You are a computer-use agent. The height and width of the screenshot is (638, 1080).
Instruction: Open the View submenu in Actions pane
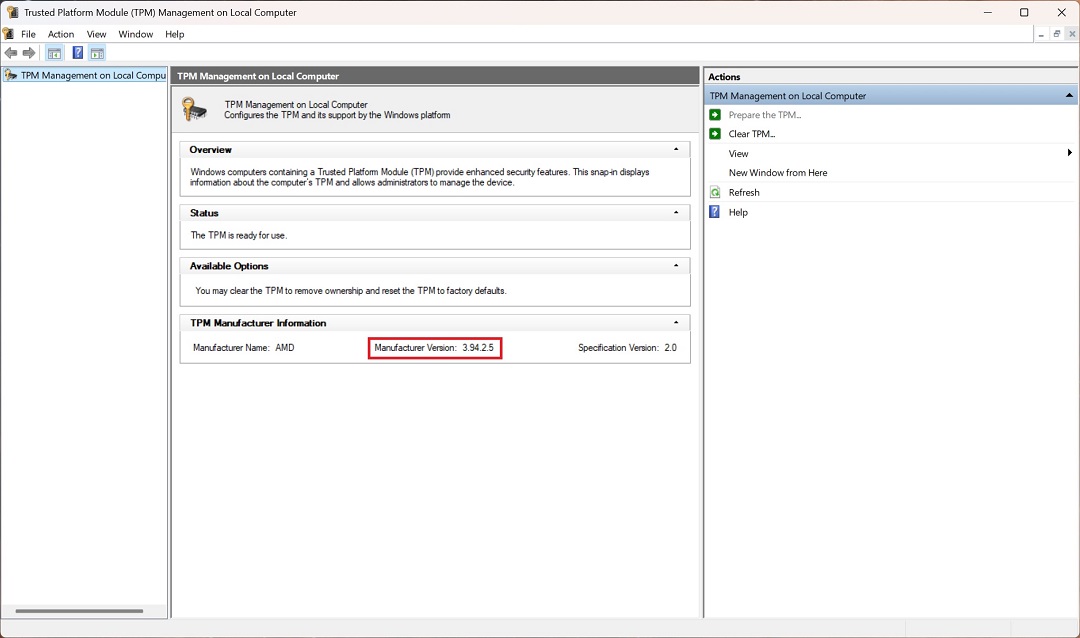739,154
